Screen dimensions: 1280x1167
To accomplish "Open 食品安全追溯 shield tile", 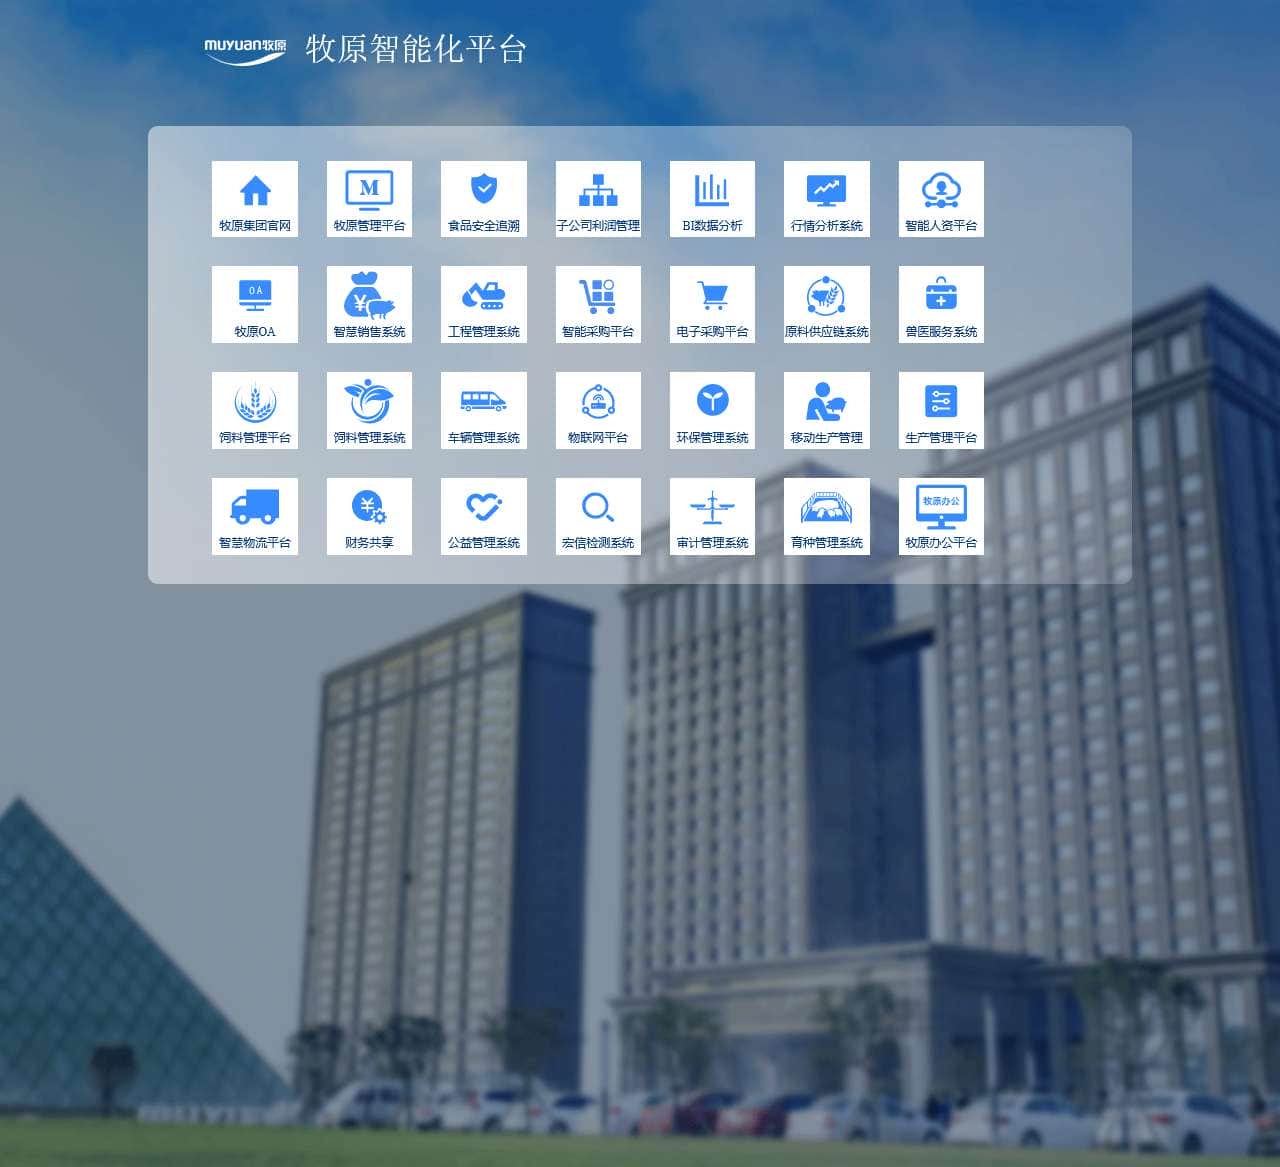I will pyautogui.click(x=484, y=199).
